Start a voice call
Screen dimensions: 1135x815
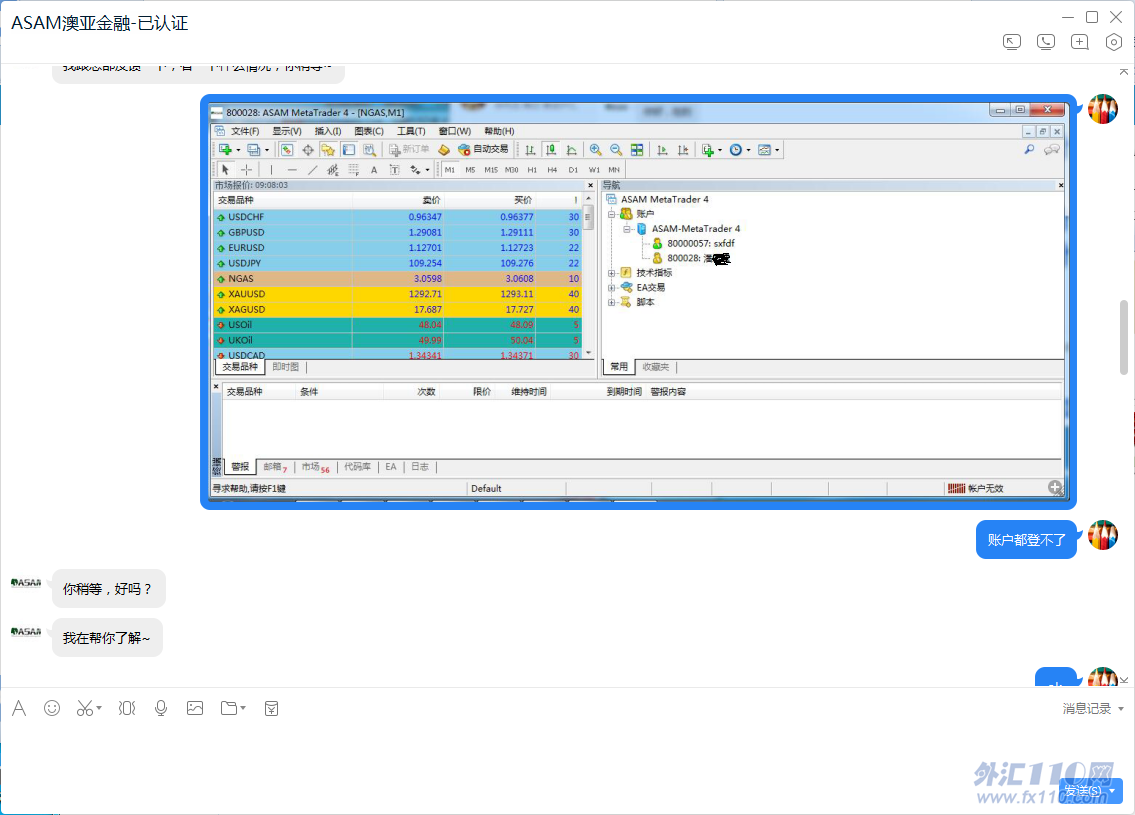1045,42
